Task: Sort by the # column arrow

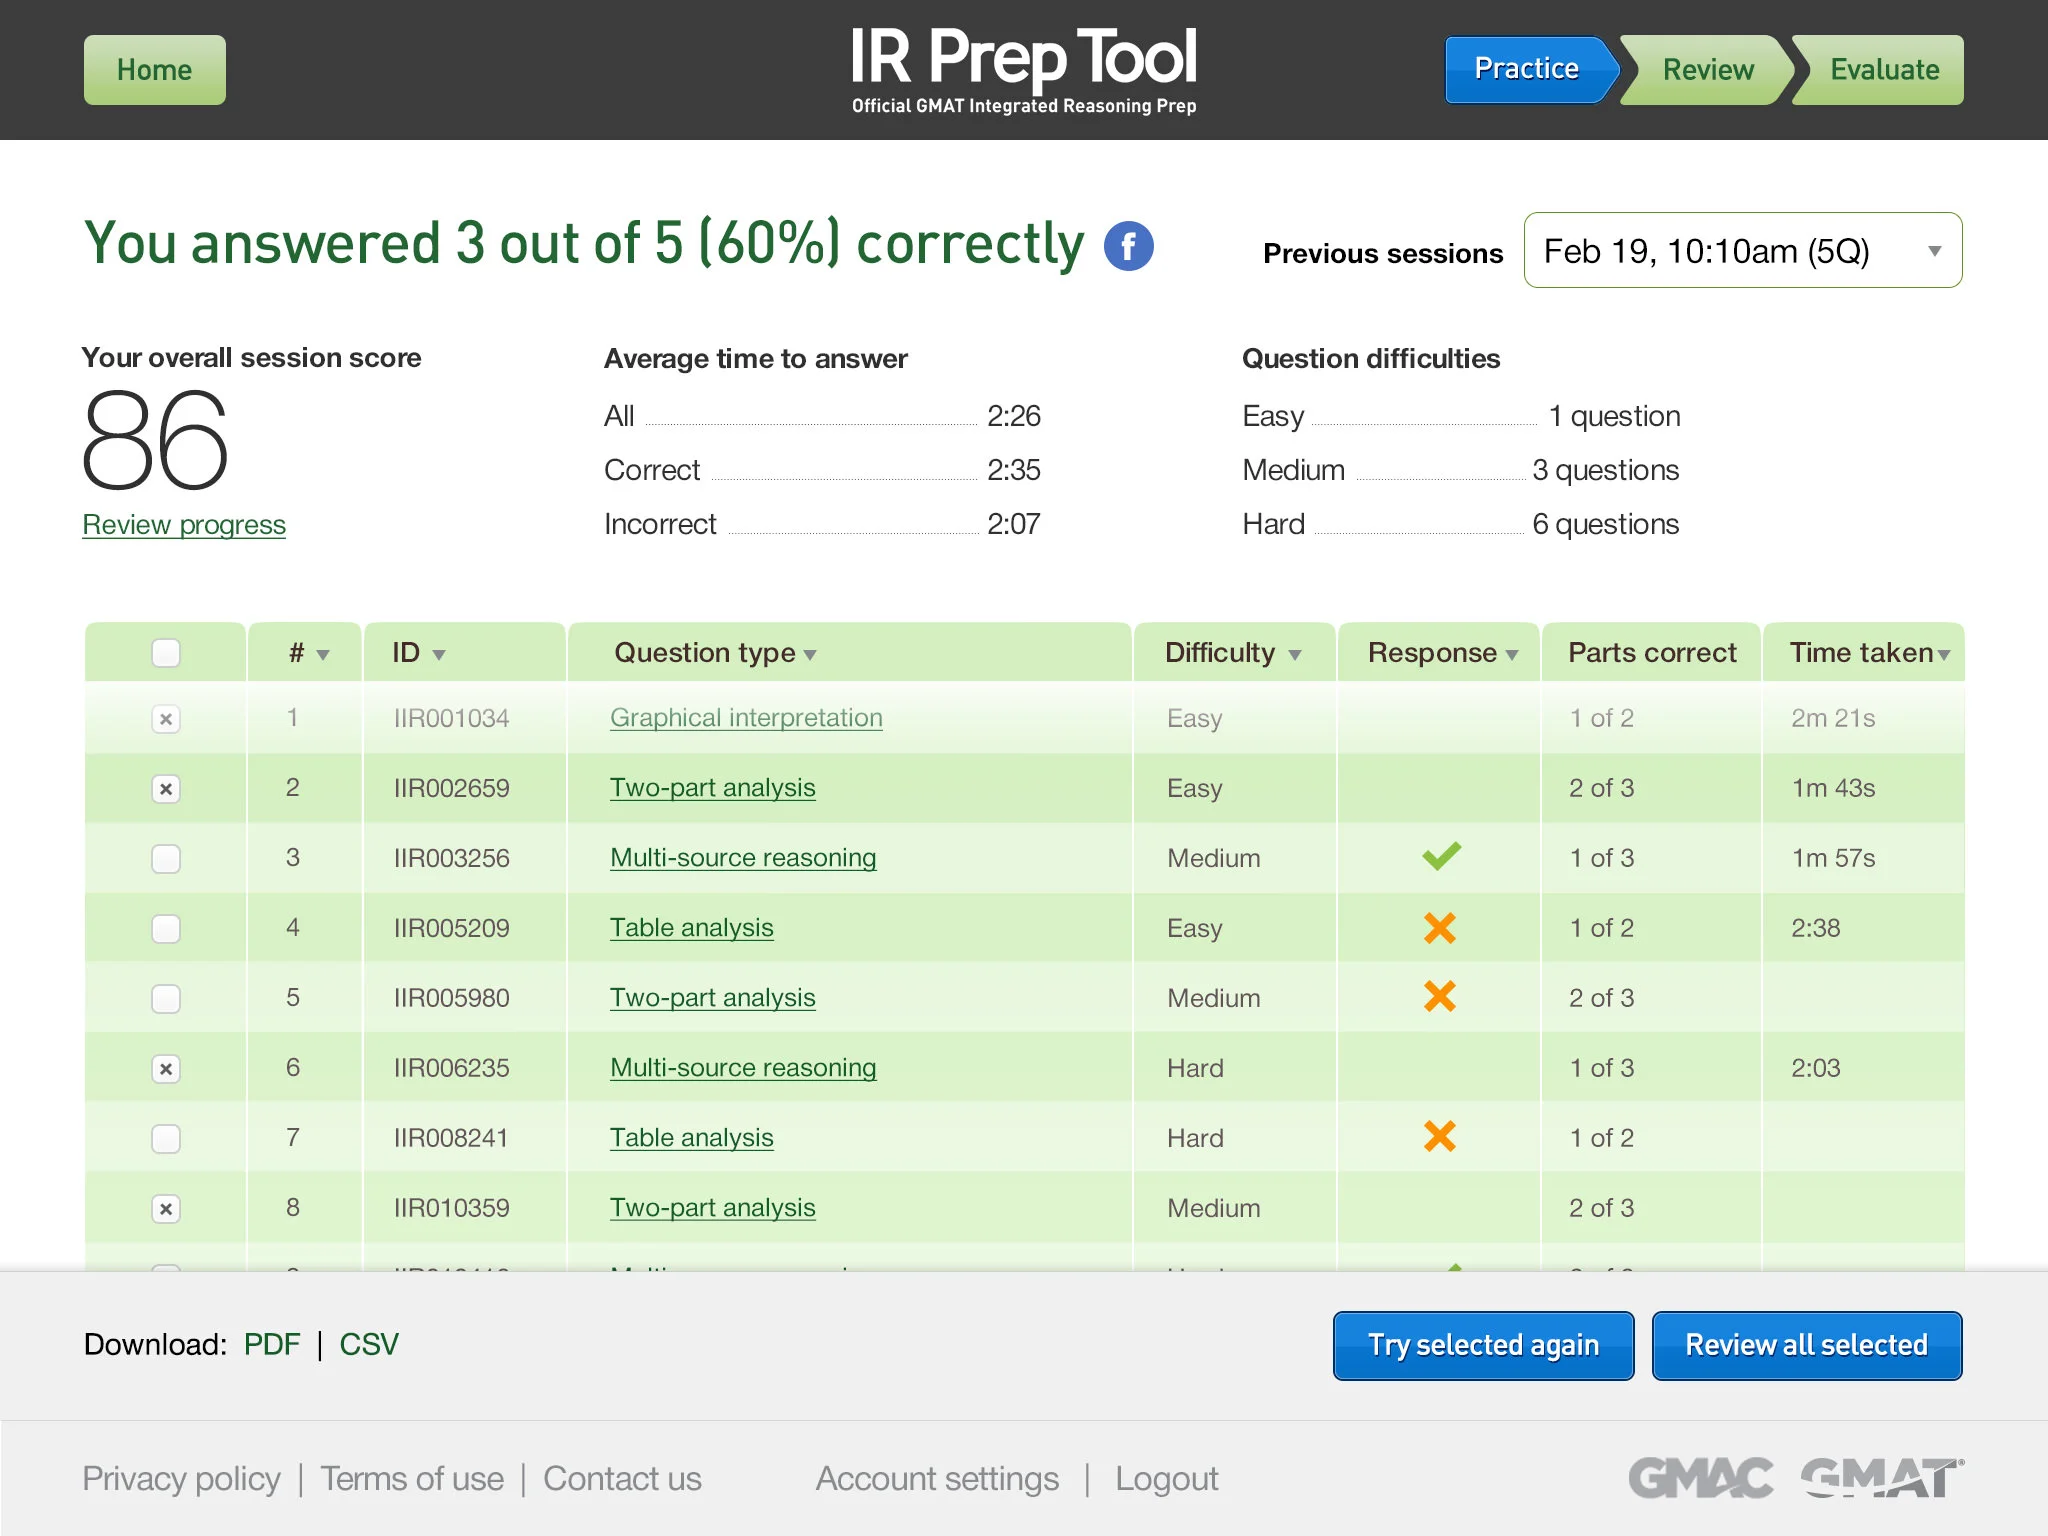Action: click(323, 655)
